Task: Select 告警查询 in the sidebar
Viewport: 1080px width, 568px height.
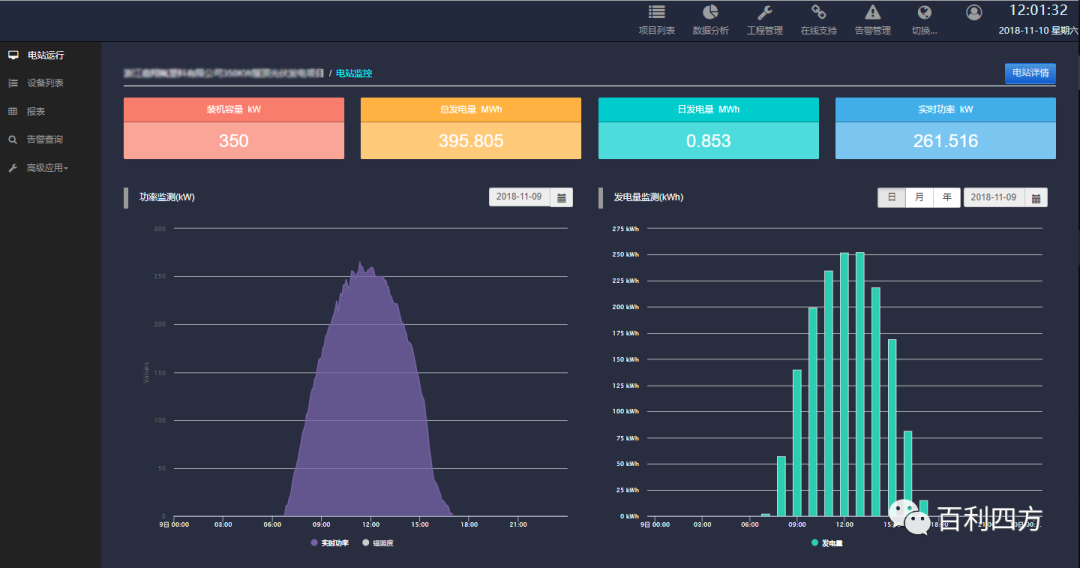Action: point(45,140)
